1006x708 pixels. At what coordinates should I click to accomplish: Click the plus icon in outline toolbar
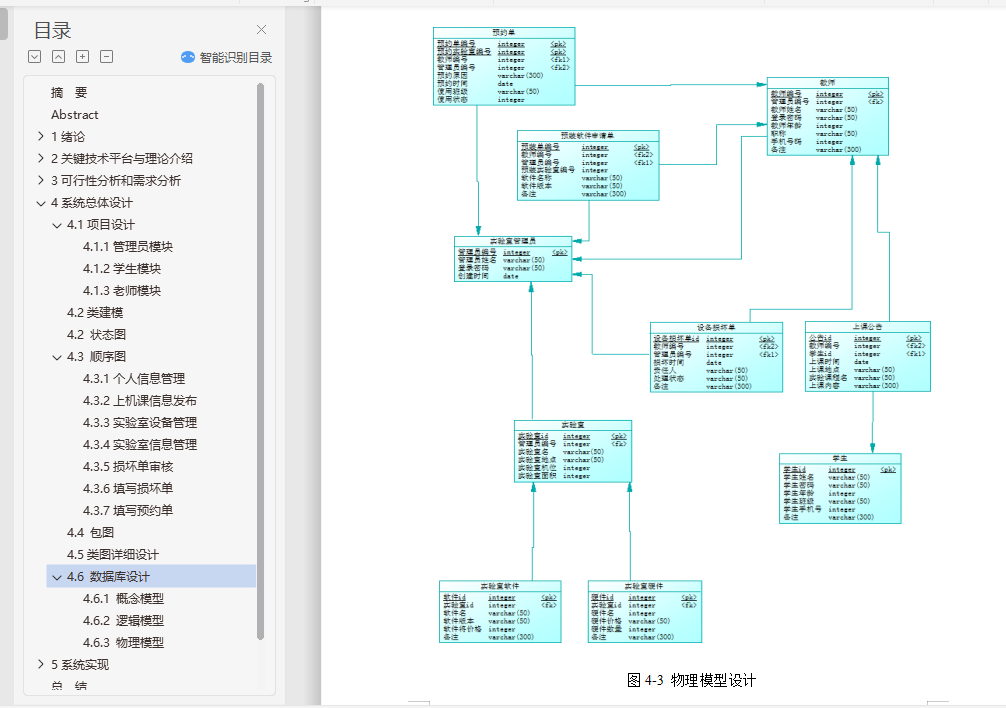83,56
